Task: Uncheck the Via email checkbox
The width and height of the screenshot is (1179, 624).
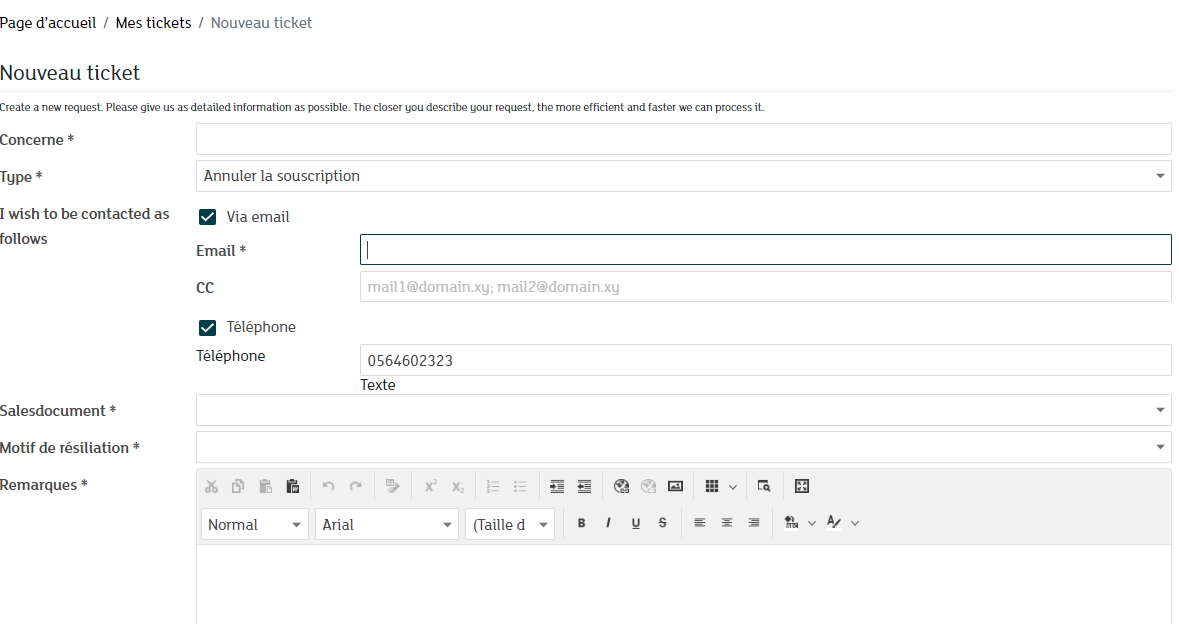Action: [x=208, y=217]
